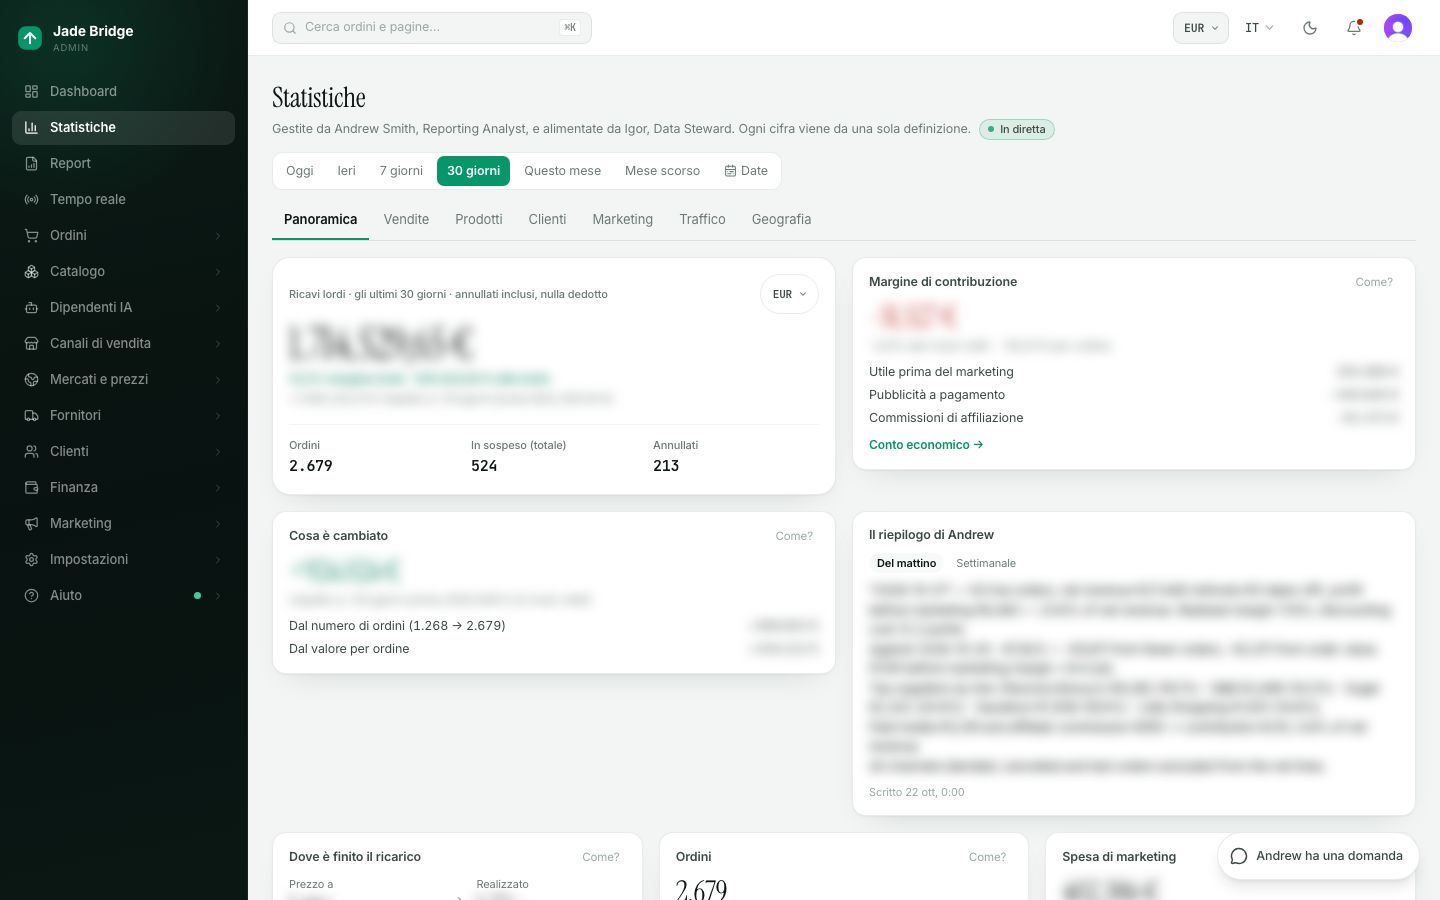Screen dimensions: 1440x900
Task: Open notifications bell
Action: pyautogui.click(x=1354, y=28)
